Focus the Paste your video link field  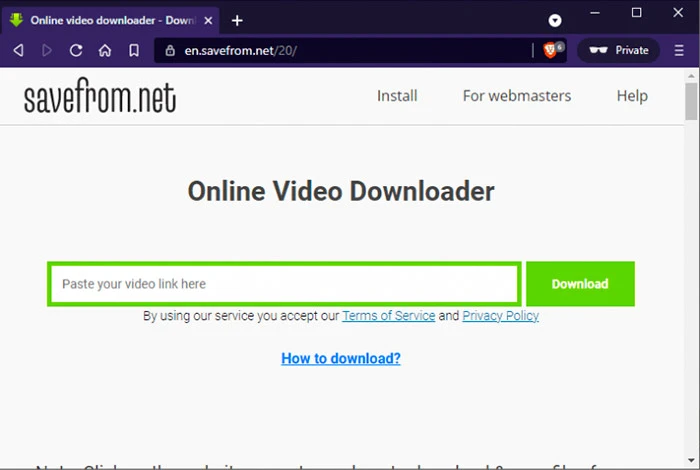(284, 284)
